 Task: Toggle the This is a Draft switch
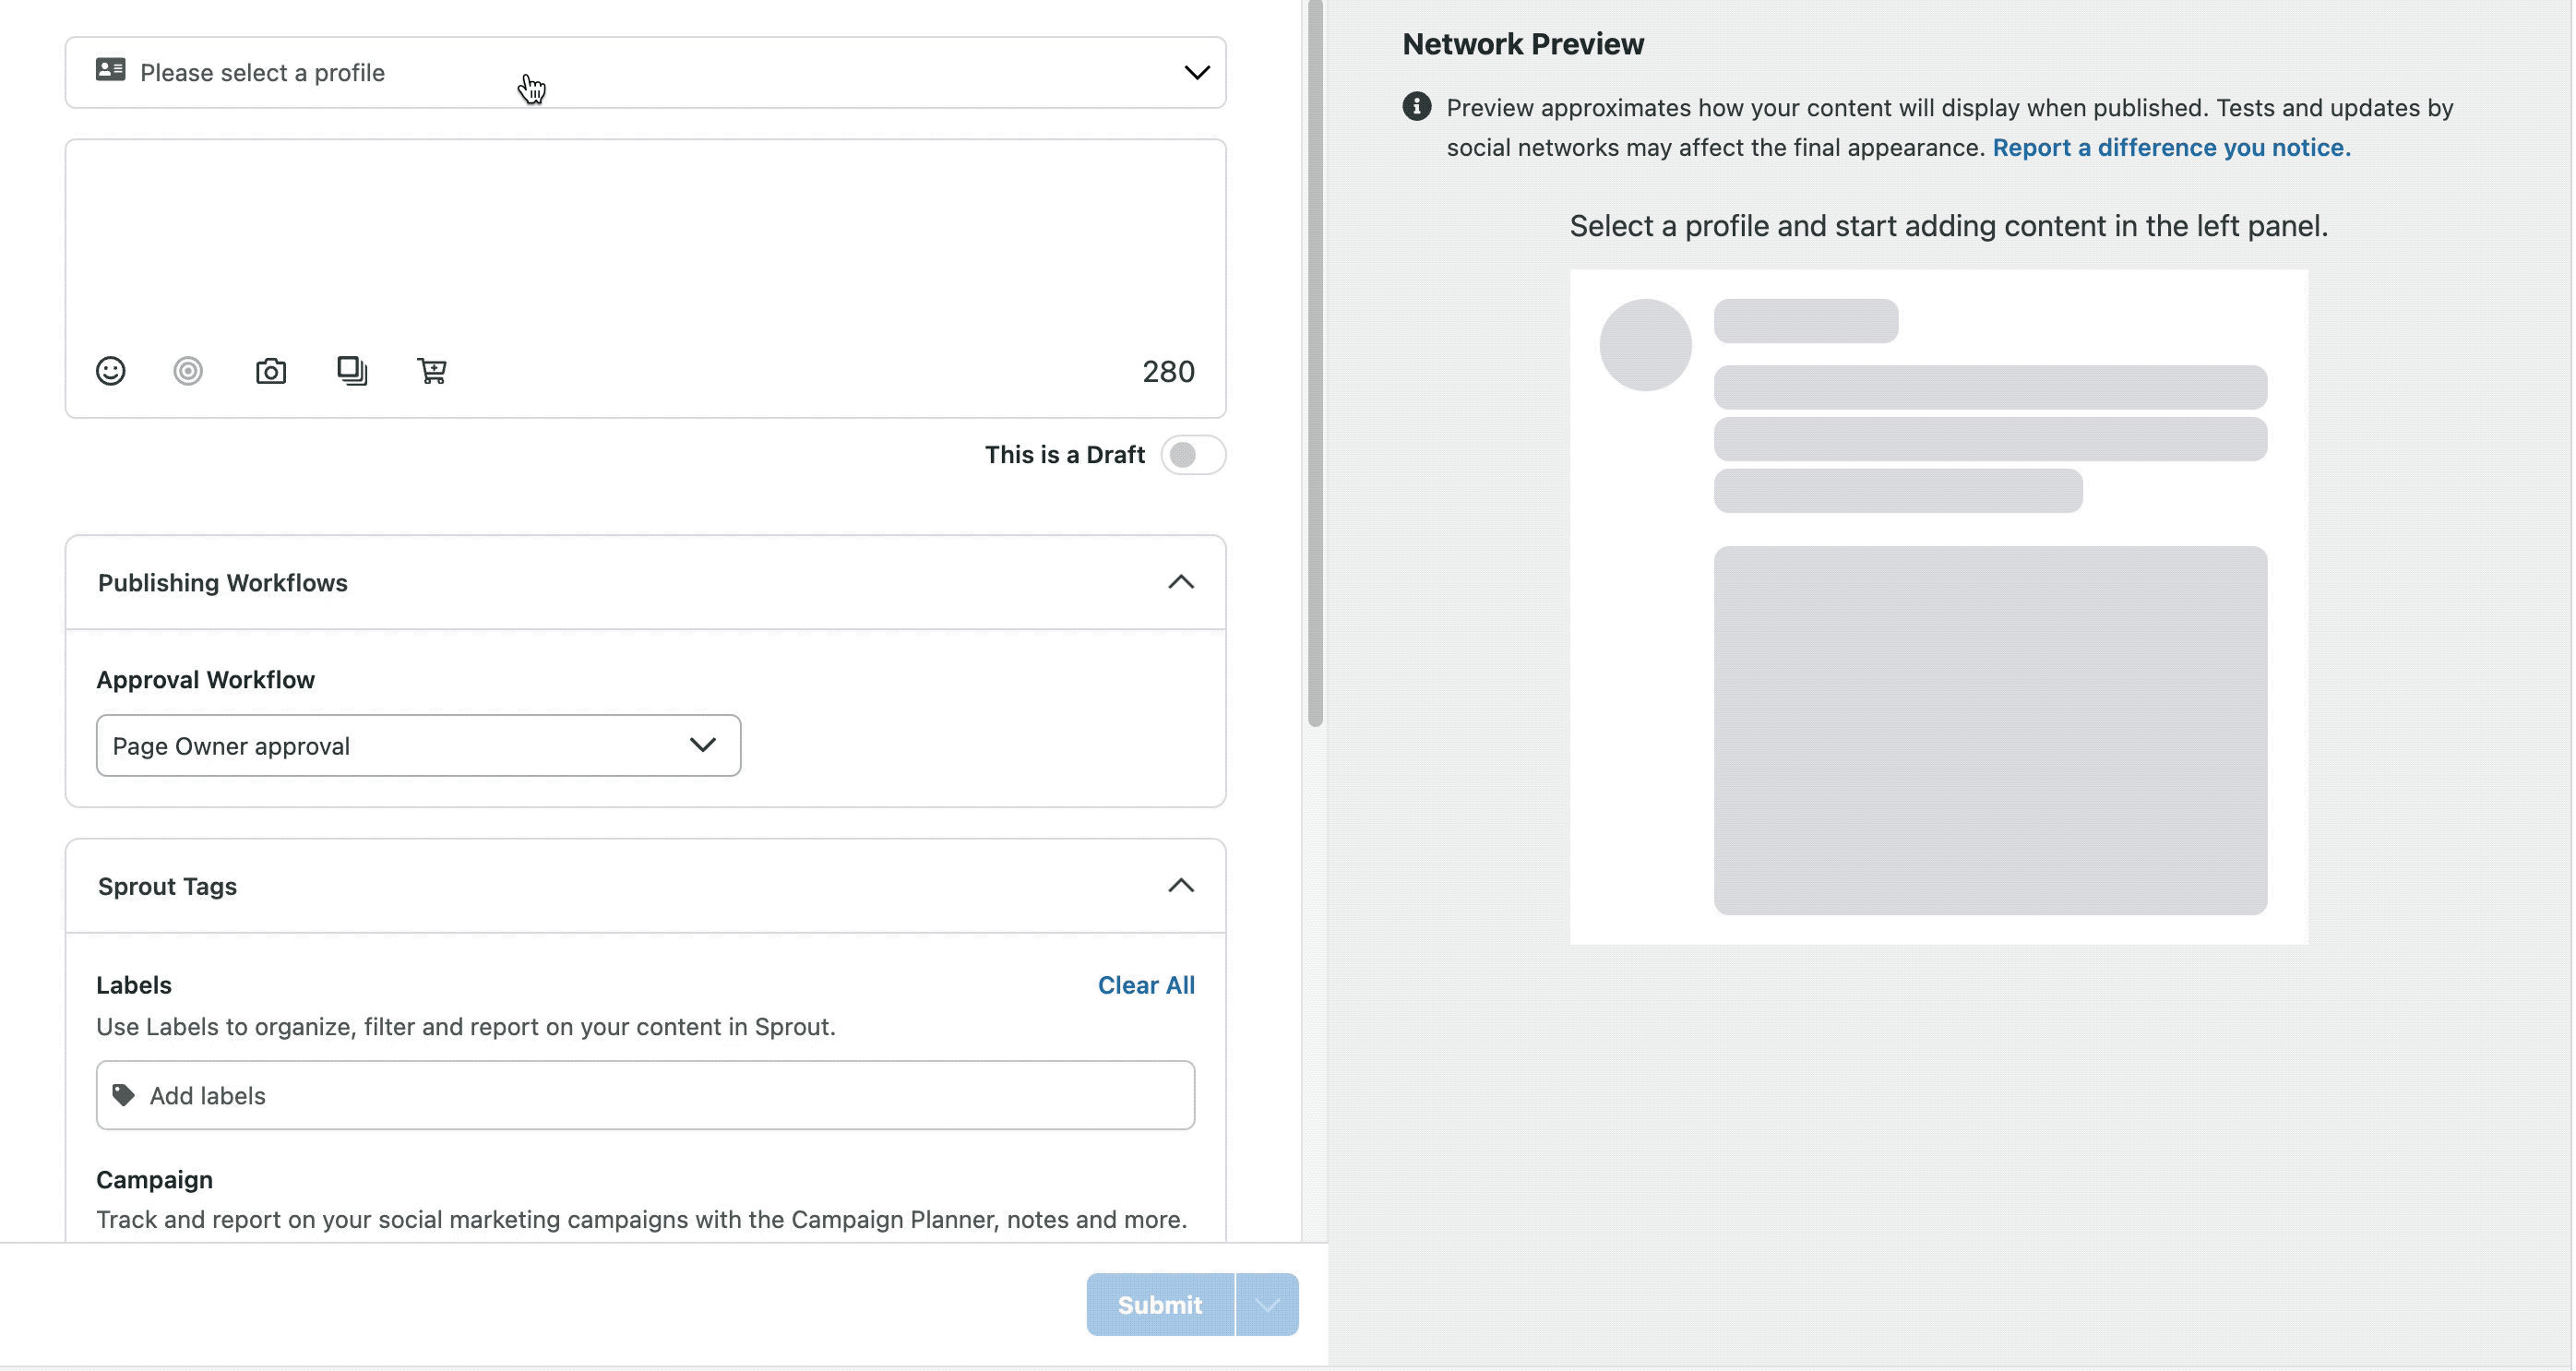tap(1193, 453)
